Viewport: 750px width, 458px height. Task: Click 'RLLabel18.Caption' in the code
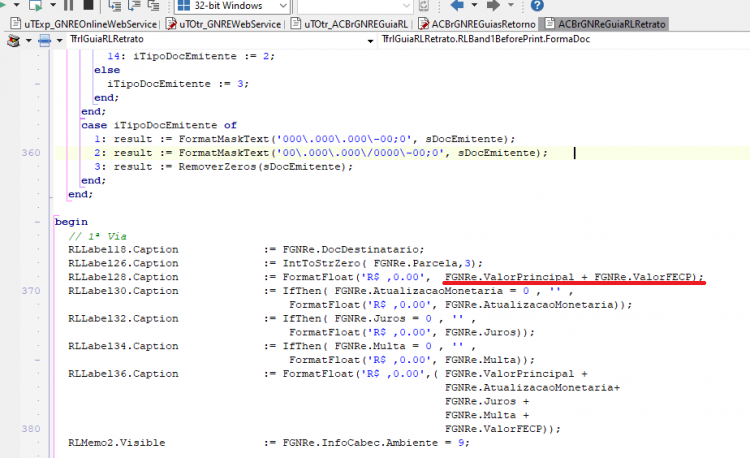[x=123, y=250]
